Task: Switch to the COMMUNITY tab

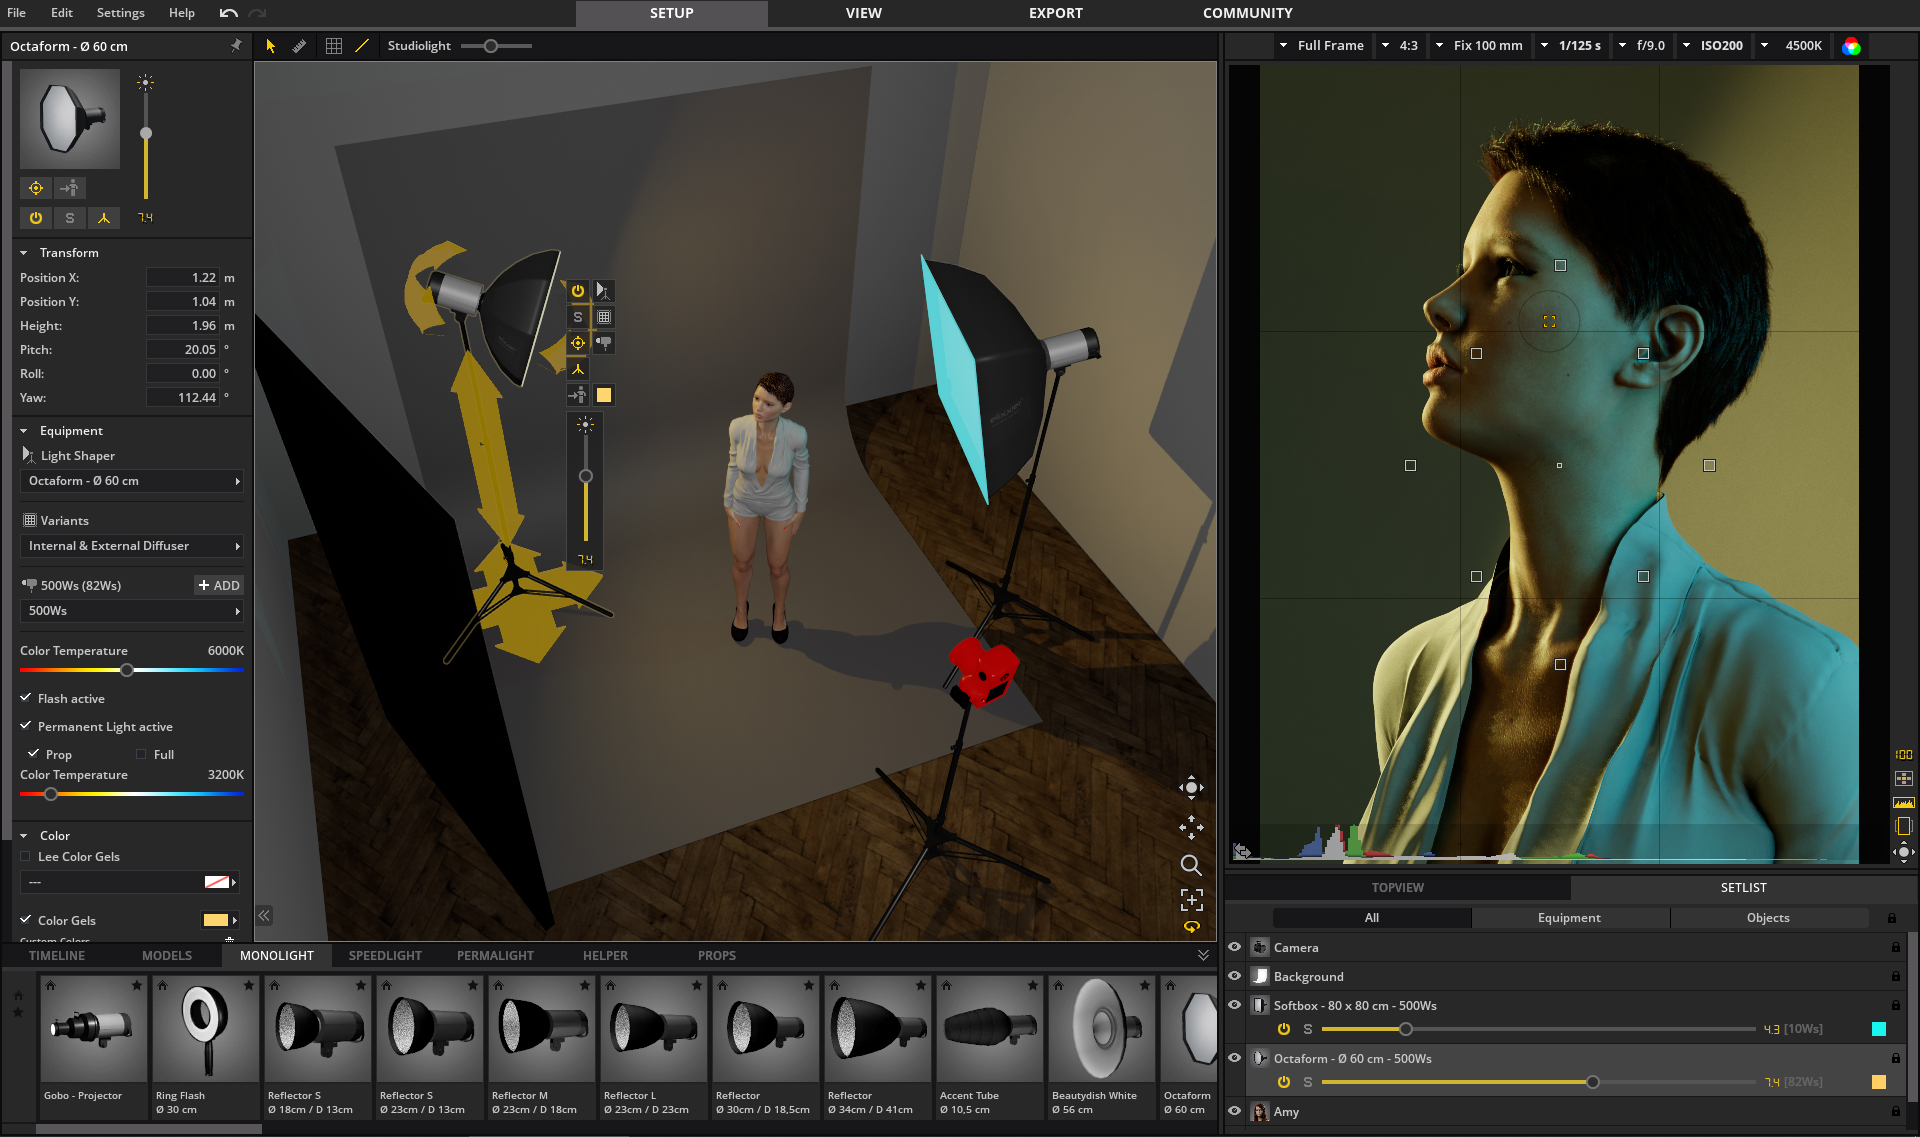Action: [x=1248, y=13]
